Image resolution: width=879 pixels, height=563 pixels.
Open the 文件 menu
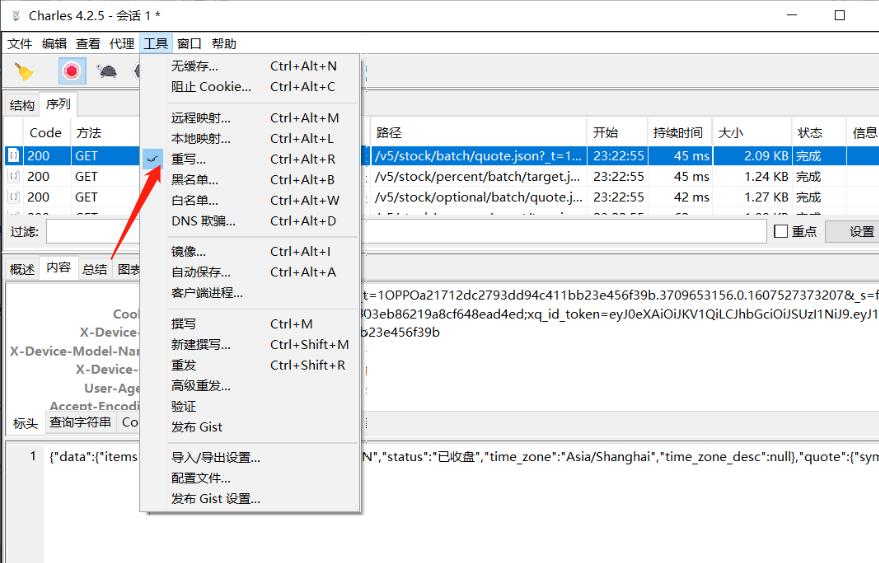[20, 44]
